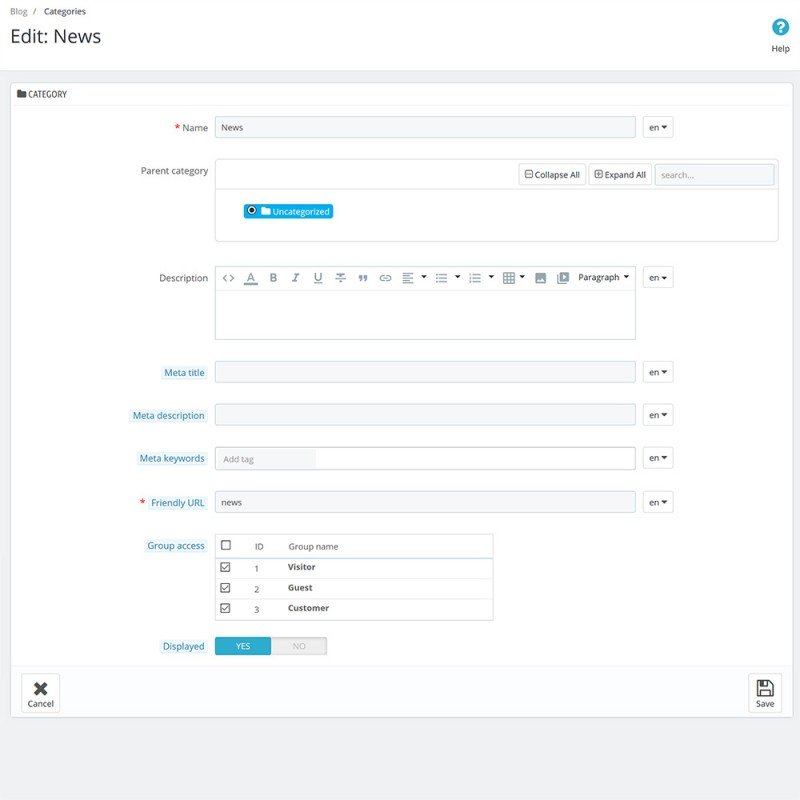Screen dimensions: 800x800
Task: Open the source code view icon
Action: [228, 278]
